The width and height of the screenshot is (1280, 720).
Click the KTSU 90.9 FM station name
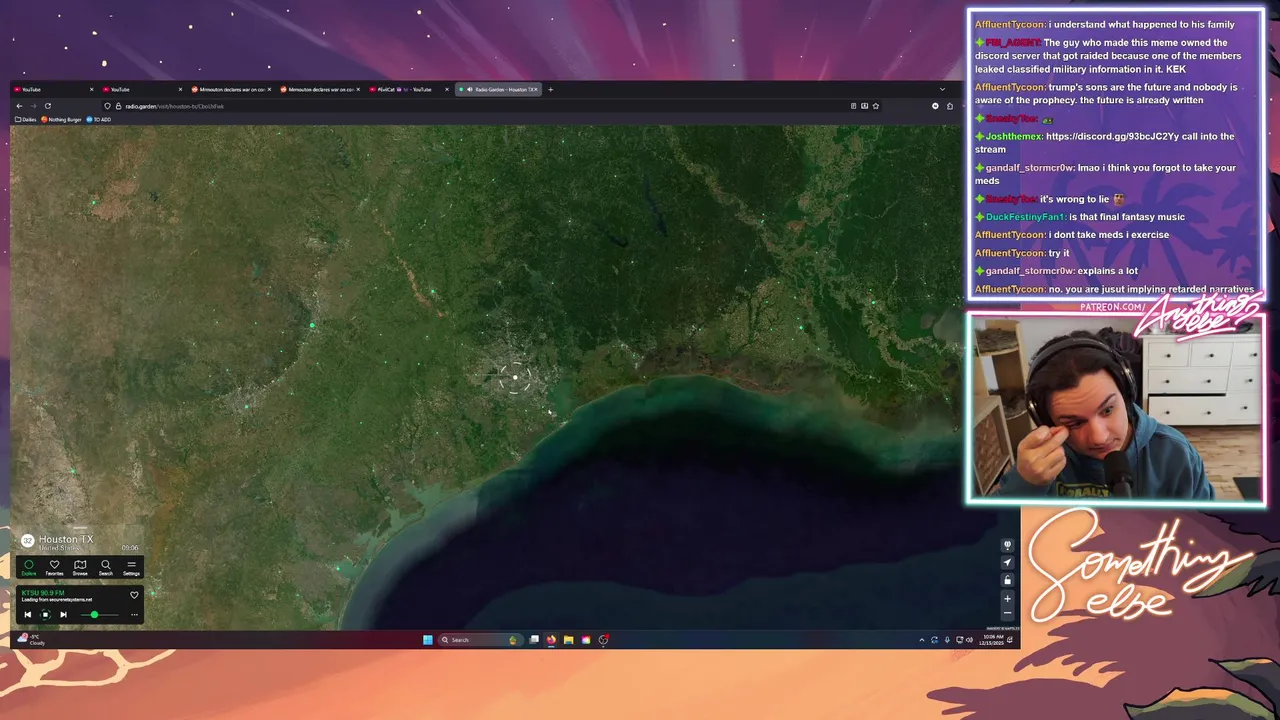(43, 593)
